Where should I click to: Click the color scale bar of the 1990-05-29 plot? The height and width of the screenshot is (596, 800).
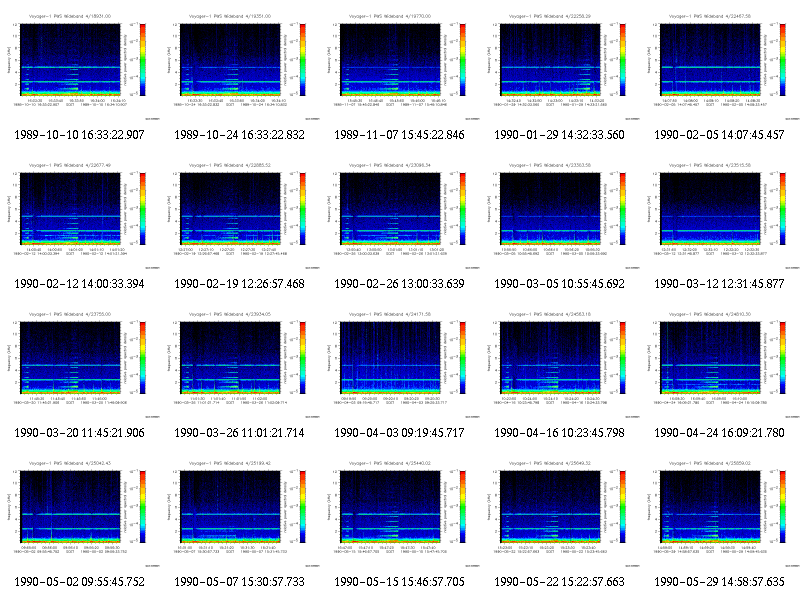tap(783, 507)
